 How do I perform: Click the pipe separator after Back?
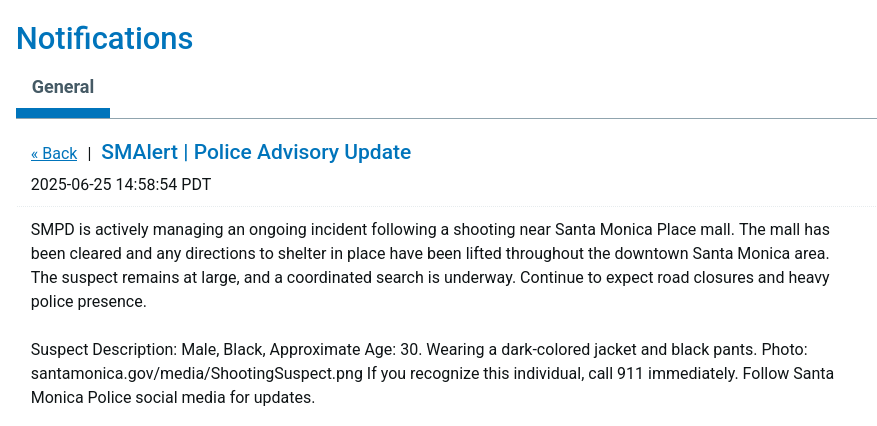pos(89,154)
